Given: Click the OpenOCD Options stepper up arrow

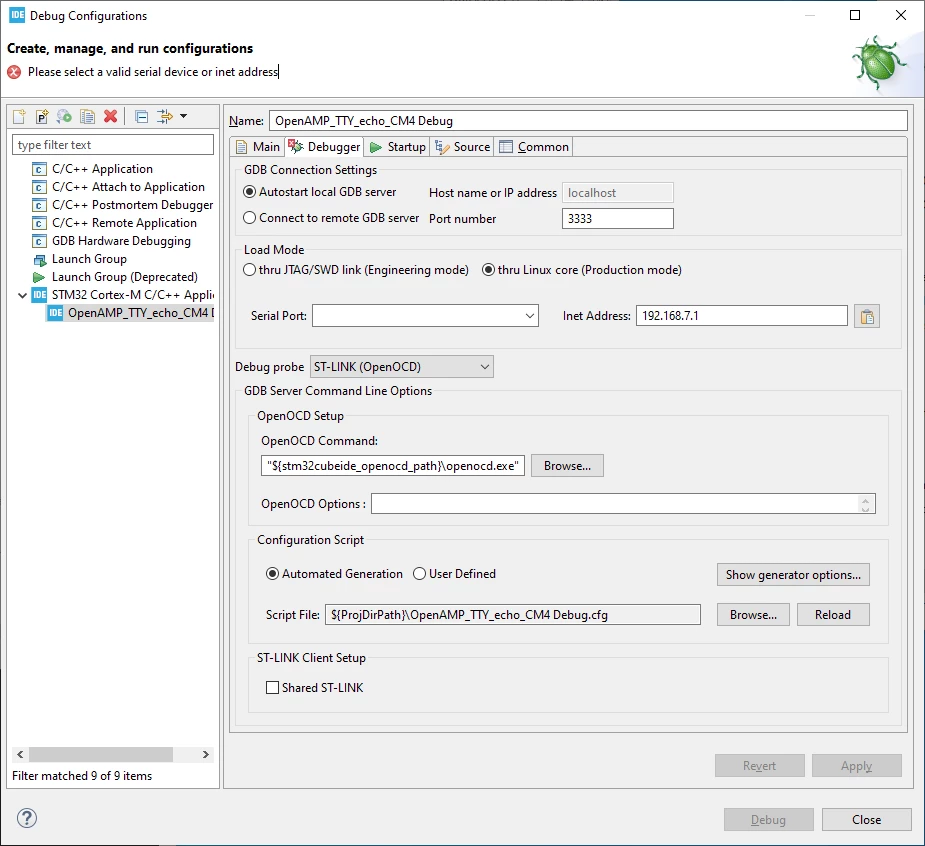Looking at the screenshot, I should [865, 500].
